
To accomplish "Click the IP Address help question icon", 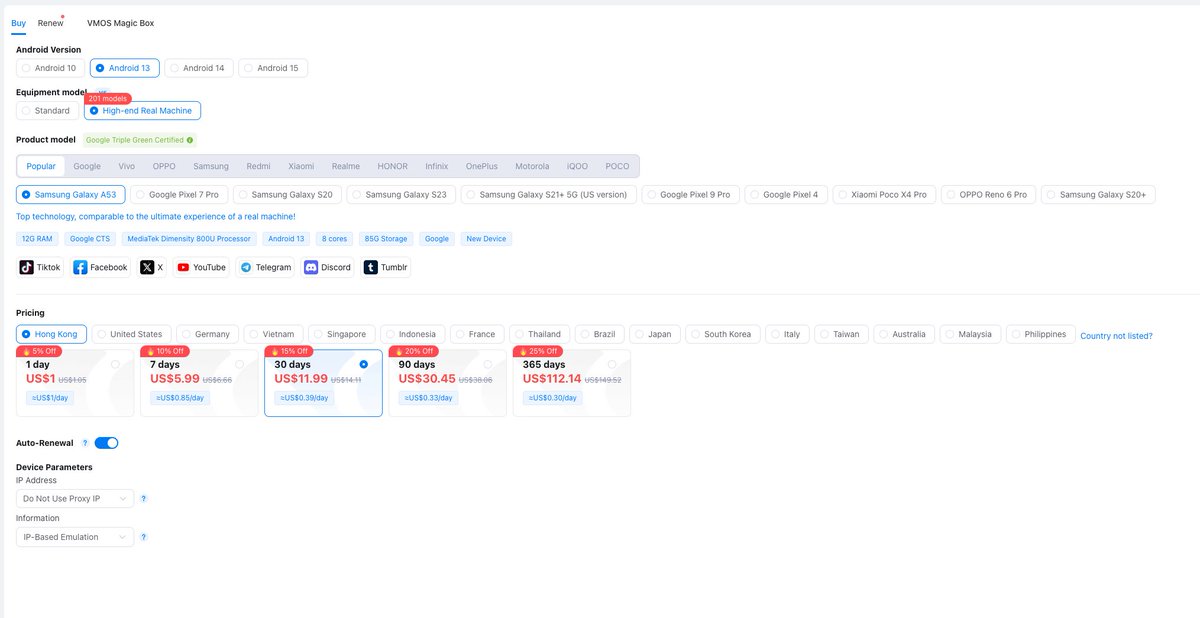I will [144, 498].
